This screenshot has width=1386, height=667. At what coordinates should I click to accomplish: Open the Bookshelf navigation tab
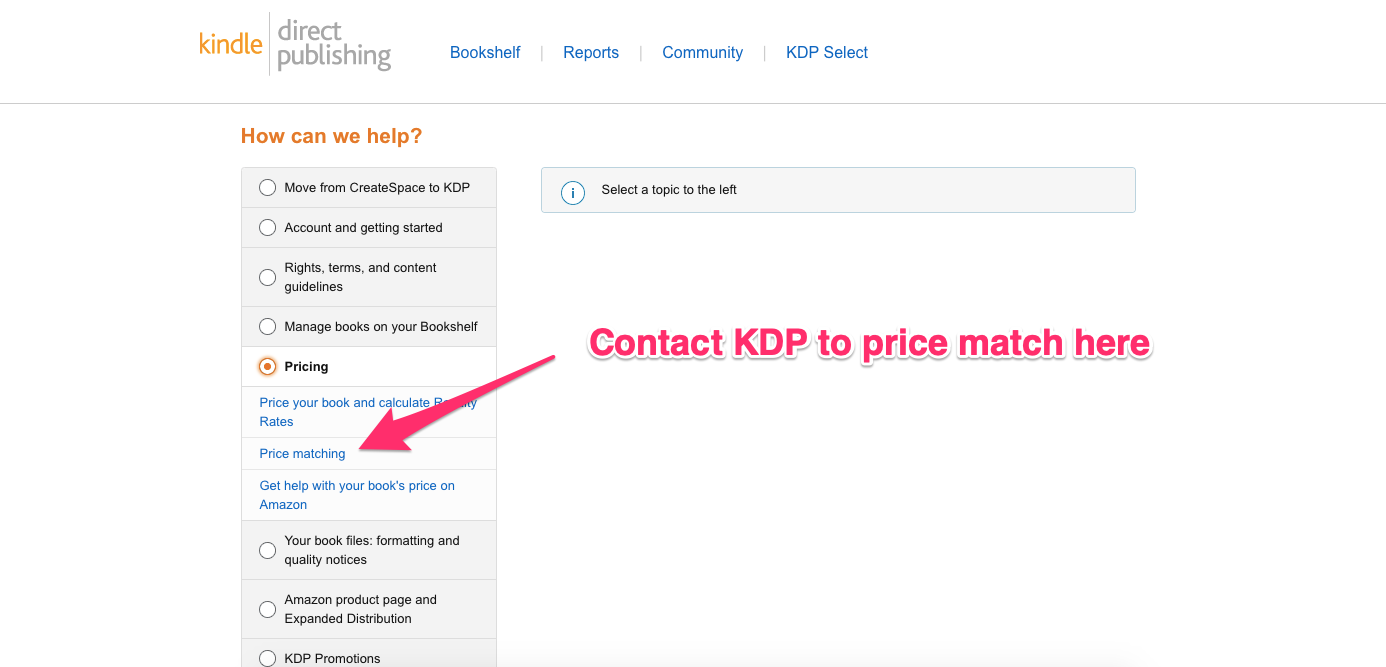tap(485, 53)
